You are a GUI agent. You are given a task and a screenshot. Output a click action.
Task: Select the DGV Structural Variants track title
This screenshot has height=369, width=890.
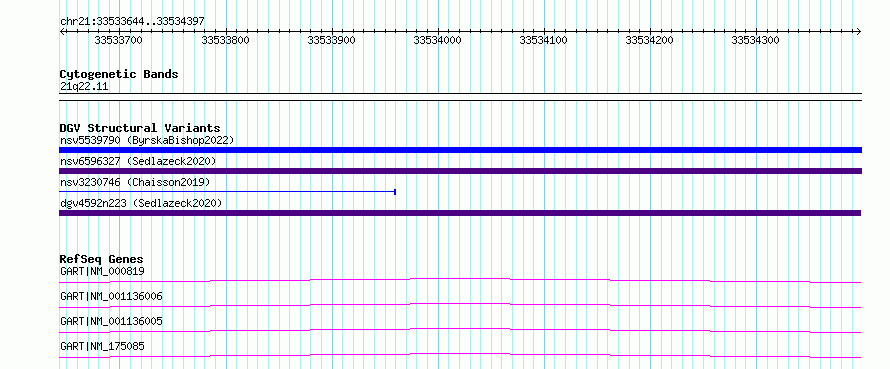[x=140, y=128]
